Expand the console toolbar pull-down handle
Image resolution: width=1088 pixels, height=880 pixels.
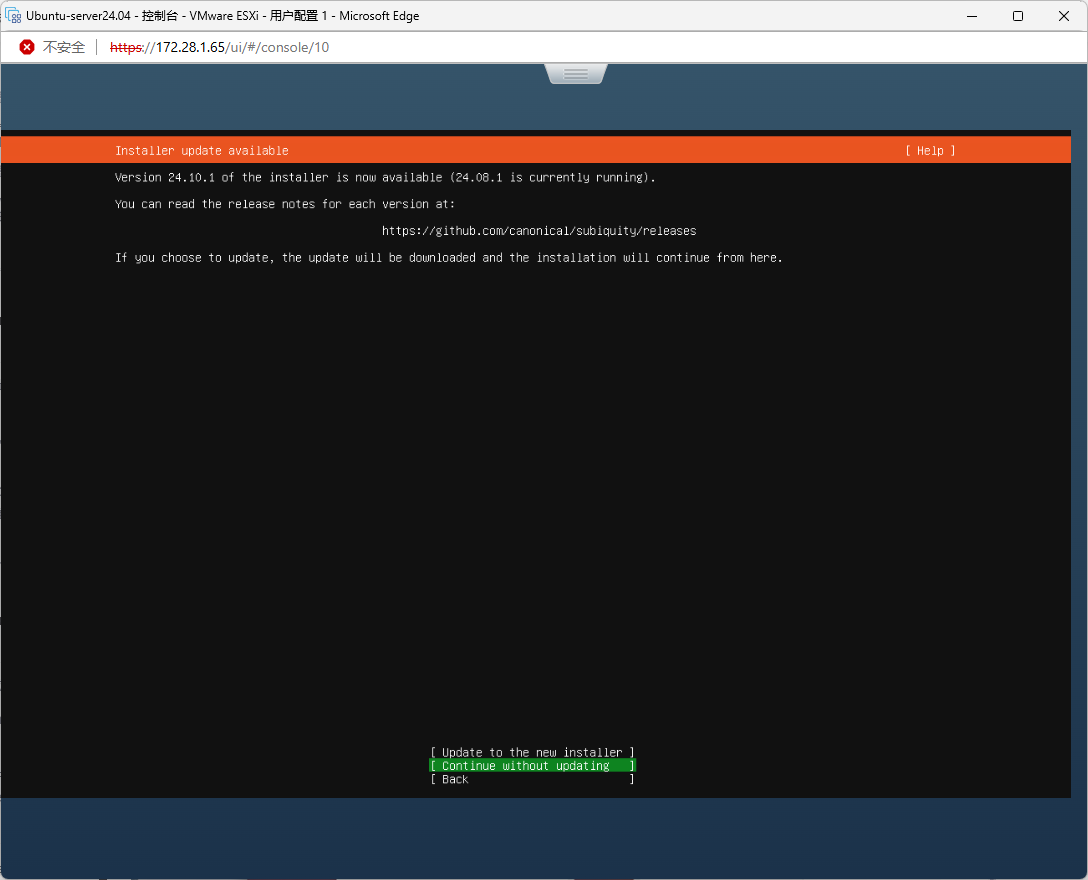(x=576, y=74)
